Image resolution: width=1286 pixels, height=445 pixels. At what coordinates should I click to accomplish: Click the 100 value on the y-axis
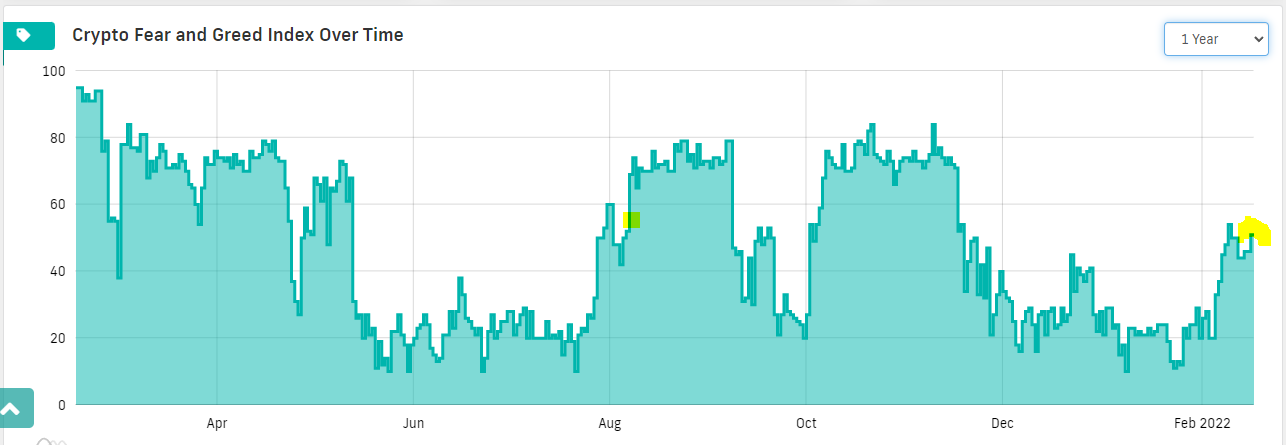click(54, 71)
